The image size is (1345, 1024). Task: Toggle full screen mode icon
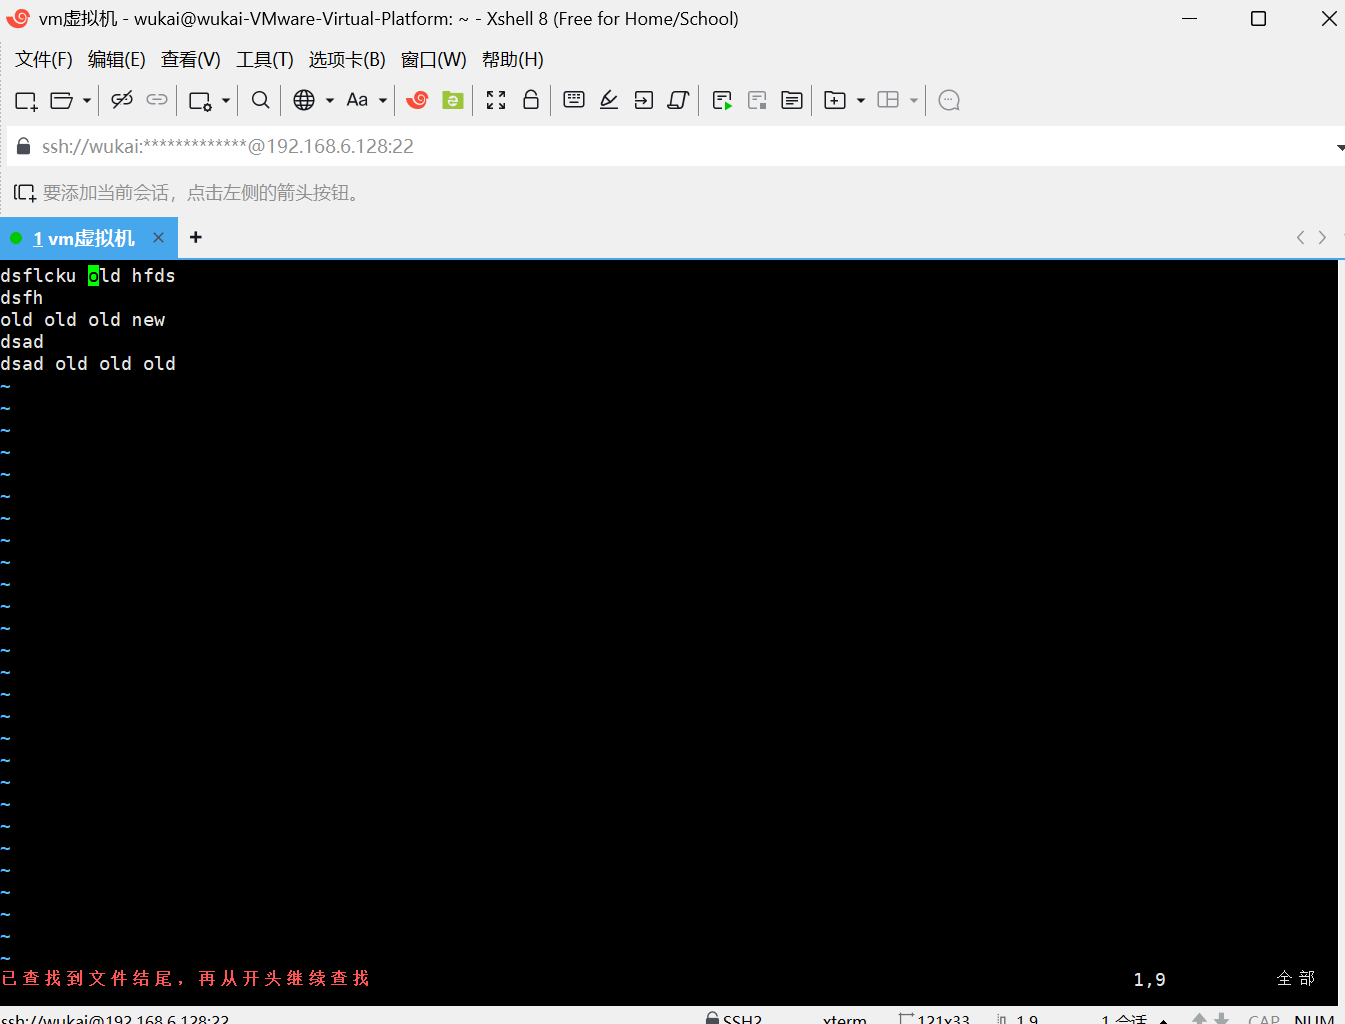496,100
